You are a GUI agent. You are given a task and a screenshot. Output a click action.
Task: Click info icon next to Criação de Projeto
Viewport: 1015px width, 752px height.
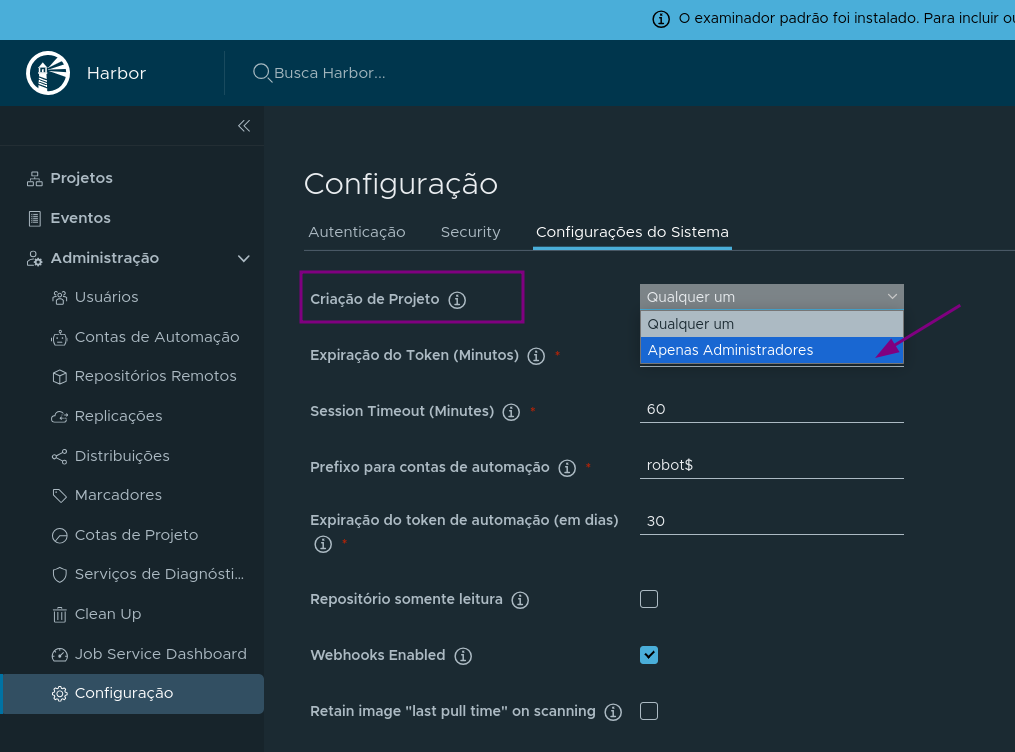click(x=457, y=300)
